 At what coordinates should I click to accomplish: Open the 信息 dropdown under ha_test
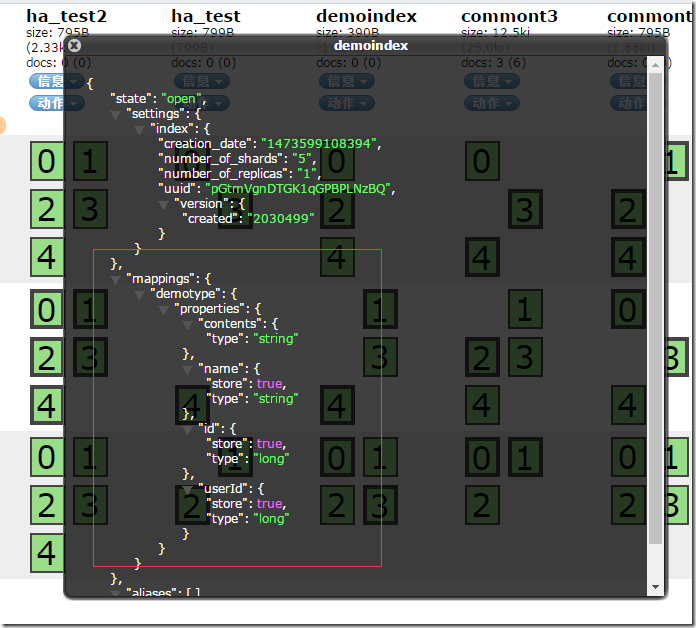[x=202, y=81]
